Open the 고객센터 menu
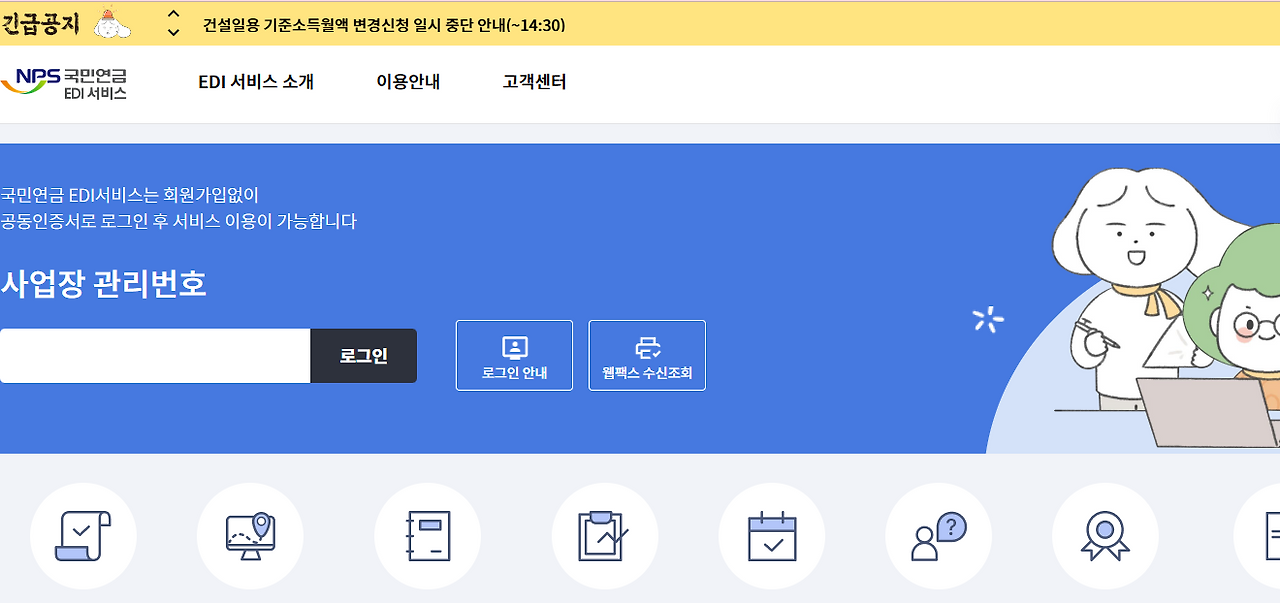Screen dimensions: 1280x603 pyautogui.click(x=532, y=83)
